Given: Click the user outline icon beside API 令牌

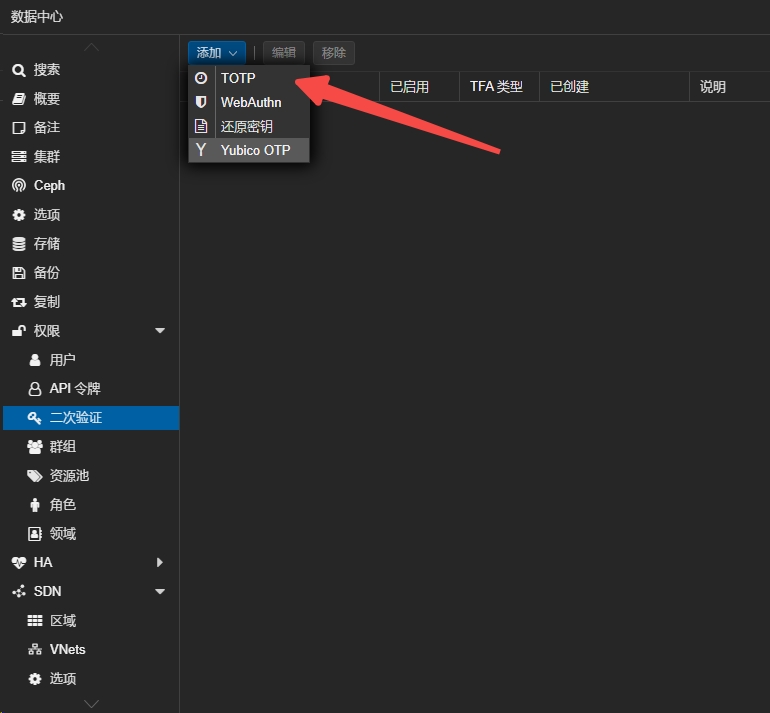Looking at the screenshot, I should pyautogui.click(x=35, y=389).
